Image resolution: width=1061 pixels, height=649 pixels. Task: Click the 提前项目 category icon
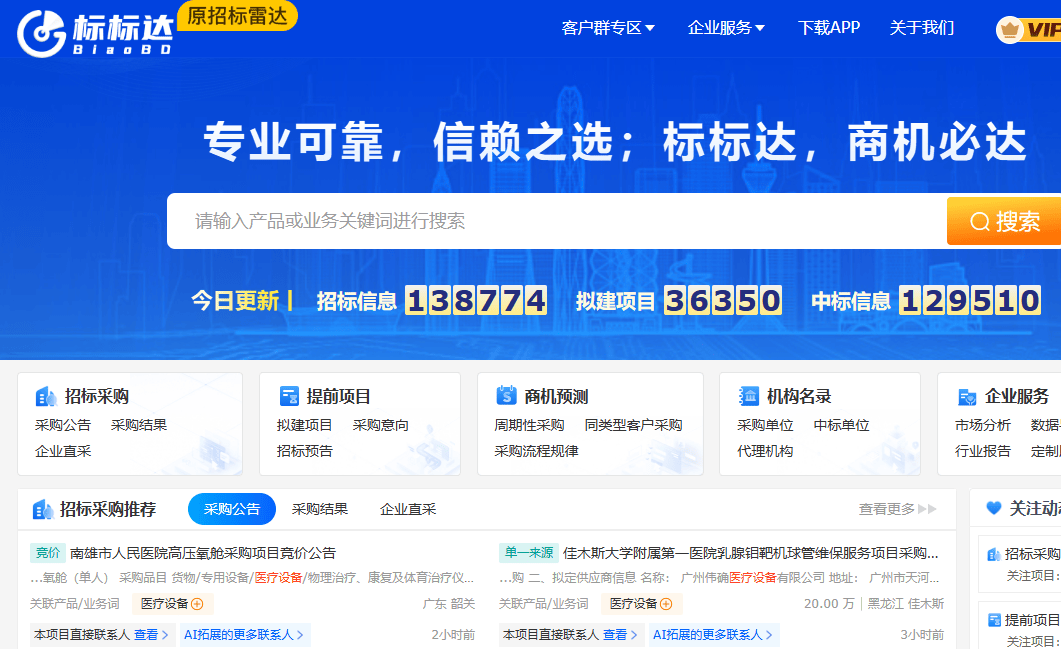tap(289, 397)
